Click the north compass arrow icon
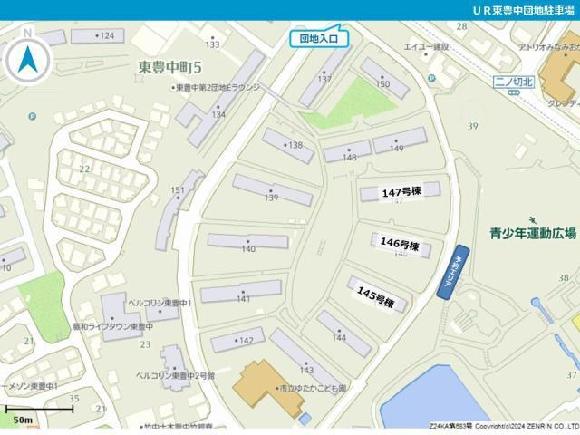Image resolution: width=580 pixels, height=435 pixels. tap(28, 60)
